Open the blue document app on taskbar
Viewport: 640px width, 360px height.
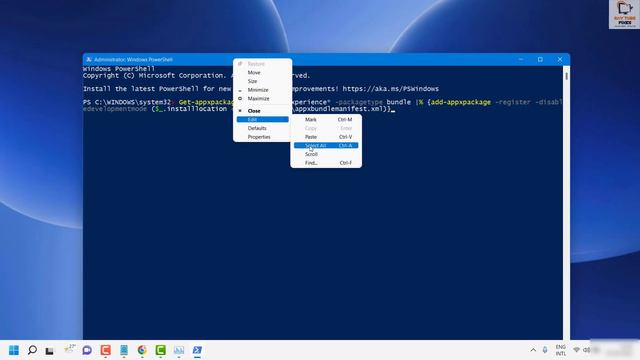(x=124, y=350)
